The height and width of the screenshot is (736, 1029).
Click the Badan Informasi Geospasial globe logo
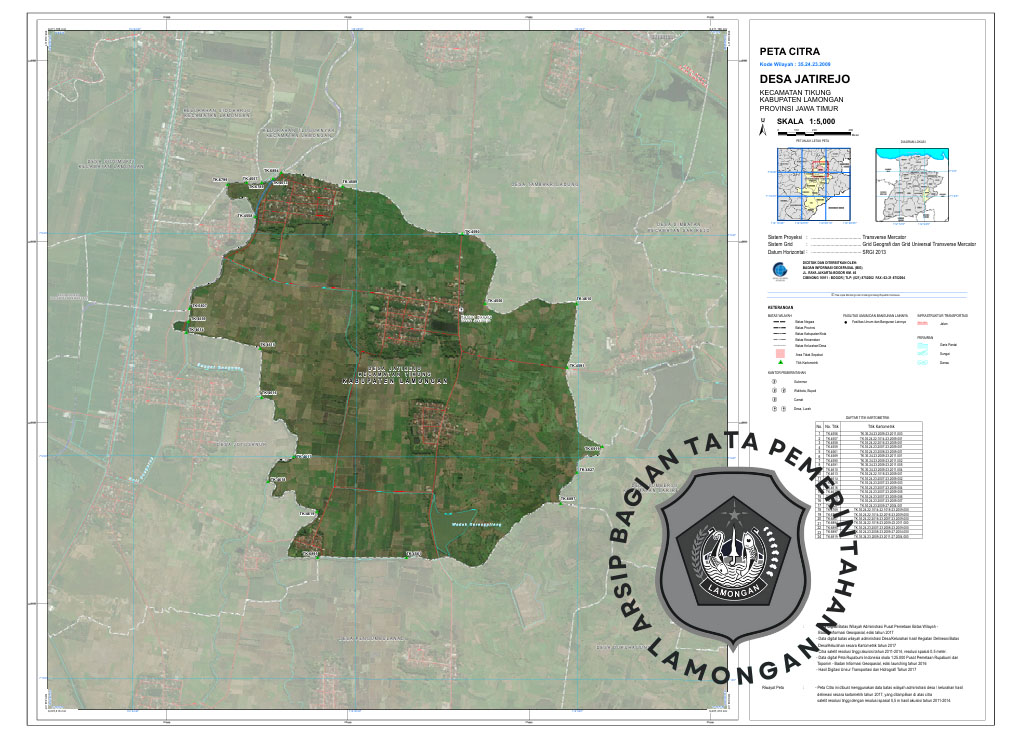(x=779, y=270)
